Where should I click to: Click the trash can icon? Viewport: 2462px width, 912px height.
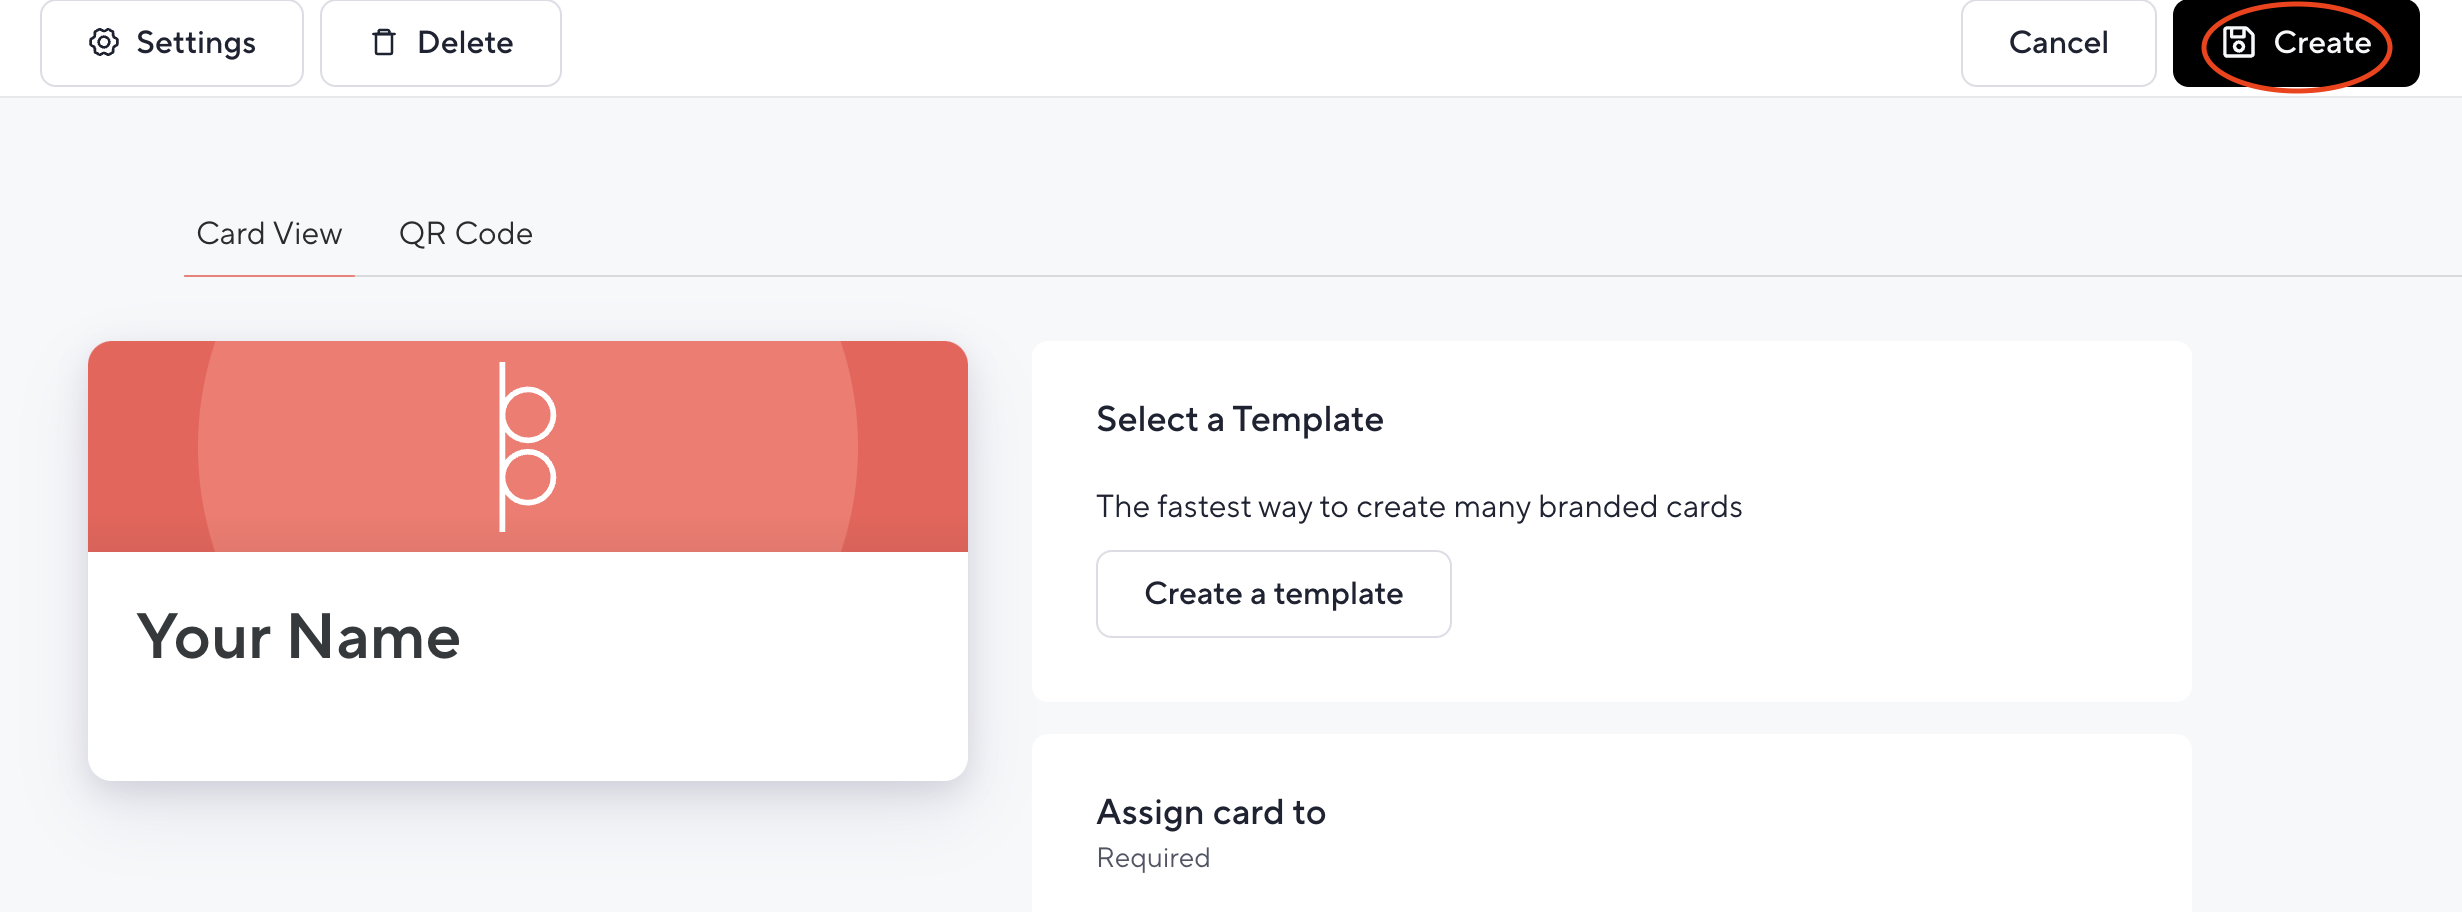point(384,42)
